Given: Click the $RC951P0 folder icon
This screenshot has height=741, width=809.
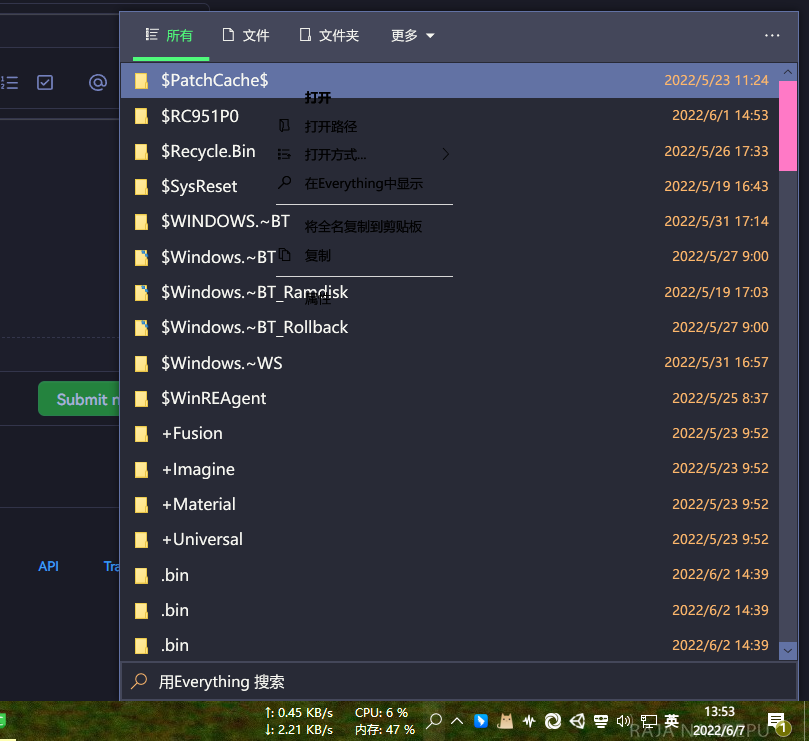Looking at the screenshot, I should pyautogui.click(x=141, y=116).
